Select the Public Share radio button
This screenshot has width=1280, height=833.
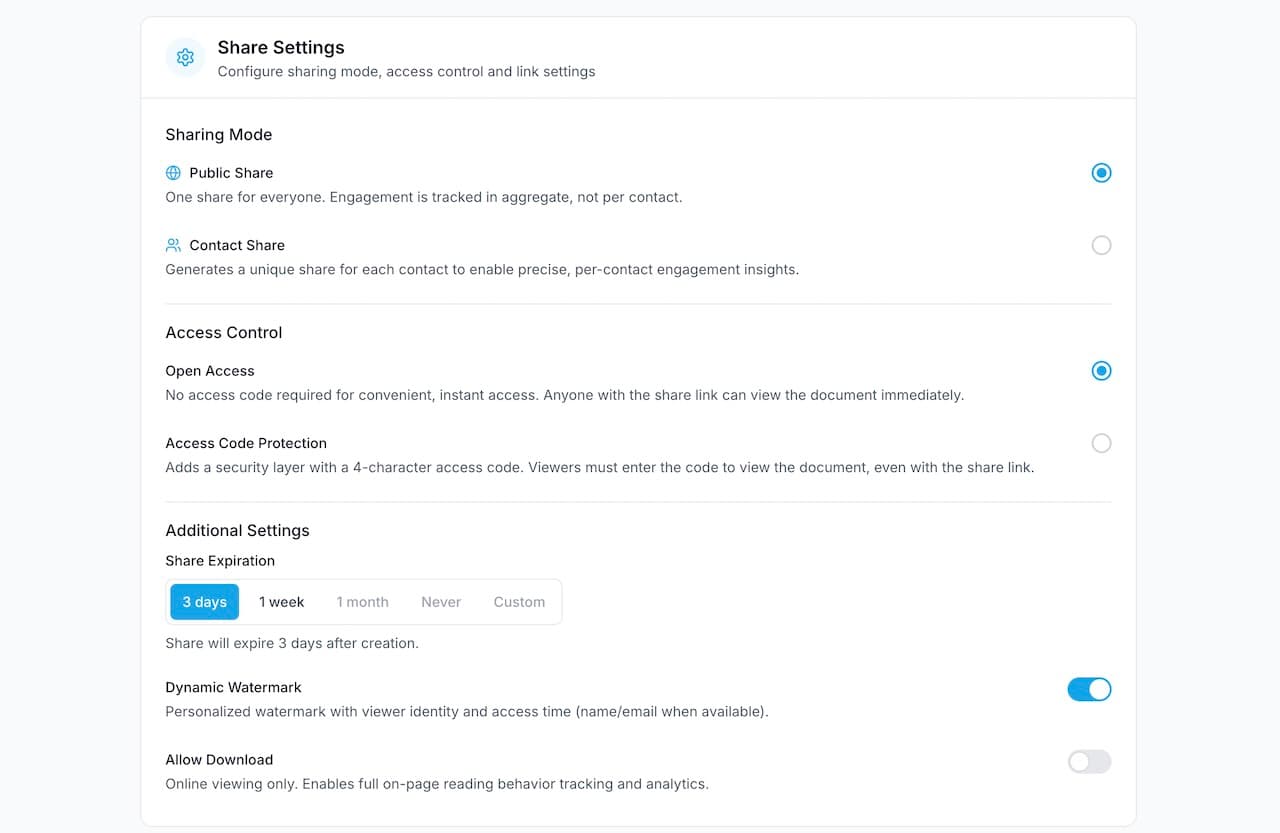[1101, 172]
